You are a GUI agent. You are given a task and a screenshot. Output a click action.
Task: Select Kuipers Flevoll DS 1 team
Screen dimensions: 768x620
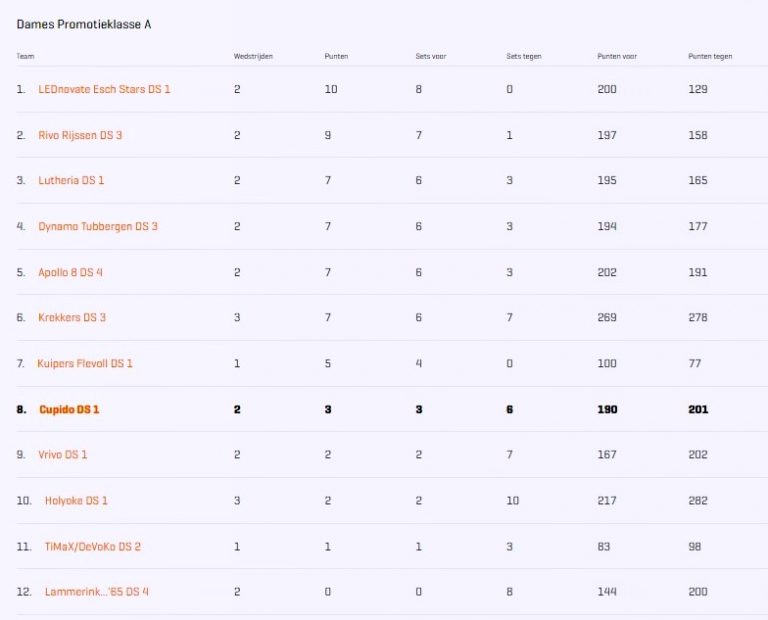point(85,364)
